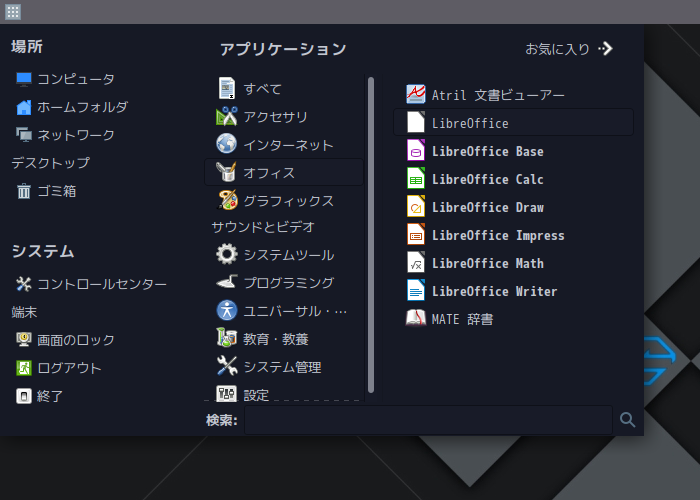Click the システム管理 wrench icon
Viewport: 700px width, 500px height.
point(227,366)
